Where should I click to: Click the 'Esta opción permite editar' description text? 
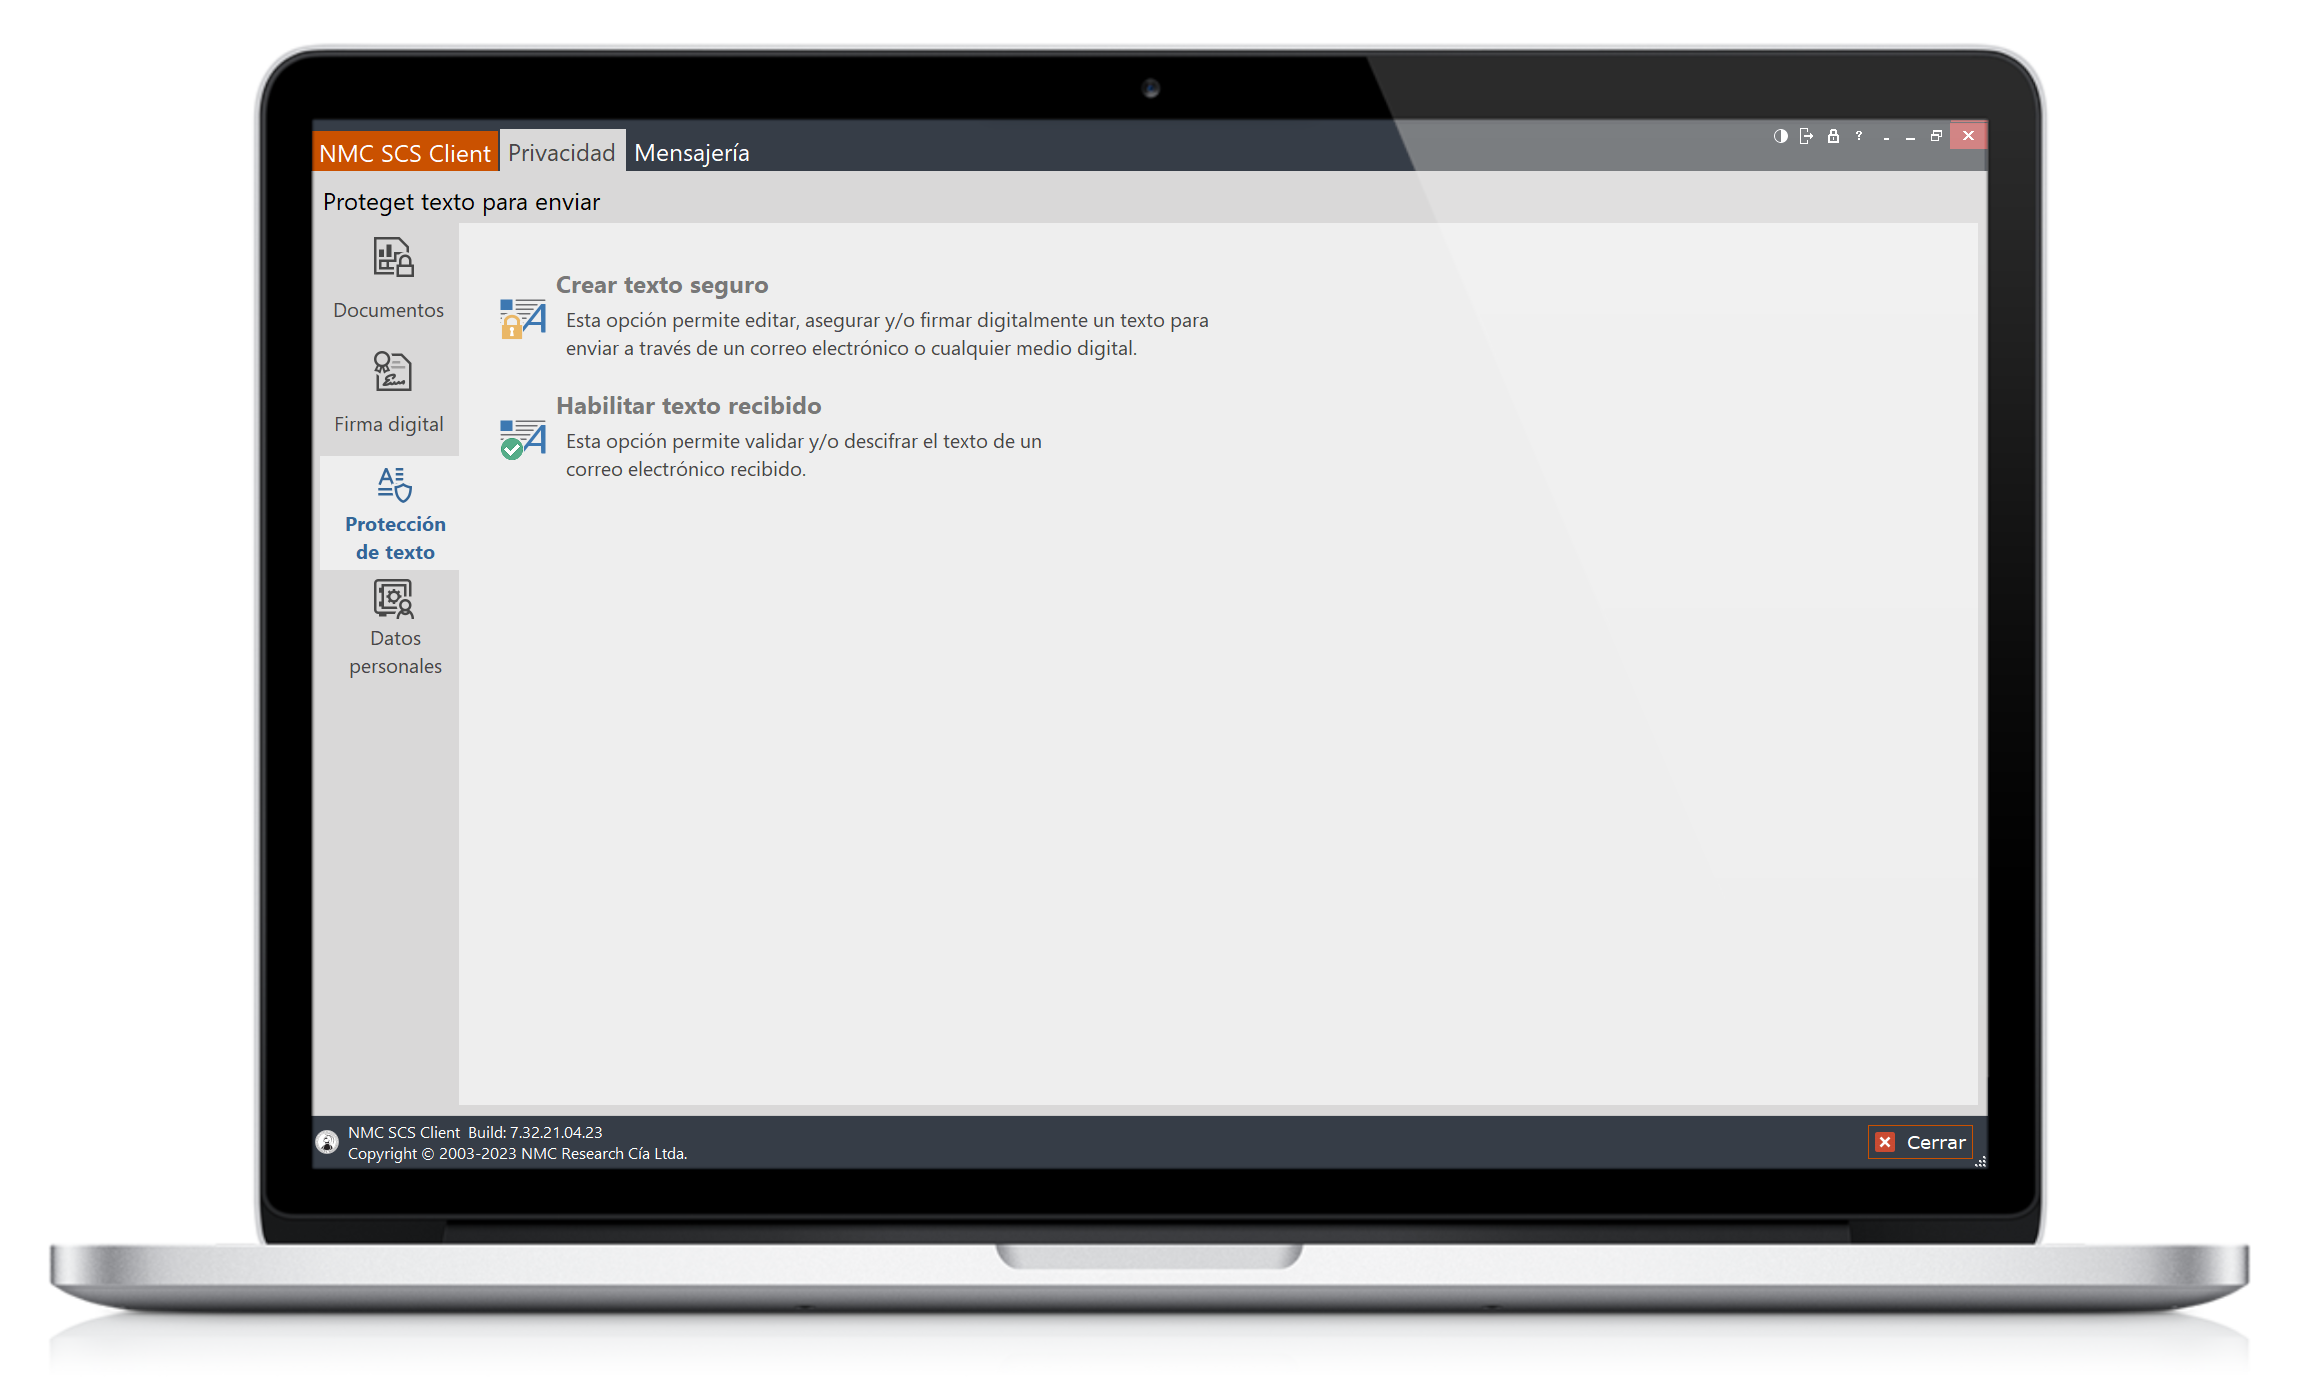[x=887, y=334]
